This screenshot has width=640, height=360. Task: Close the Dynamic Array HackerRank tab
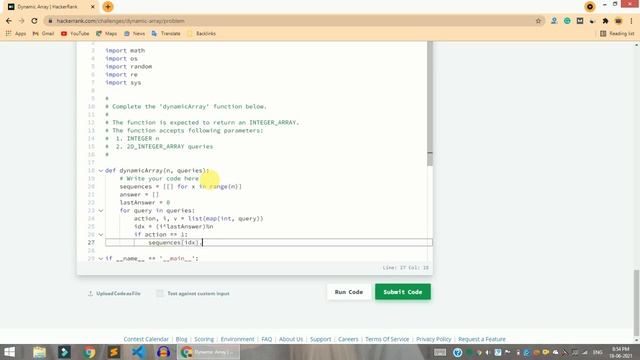coord(93,7)
